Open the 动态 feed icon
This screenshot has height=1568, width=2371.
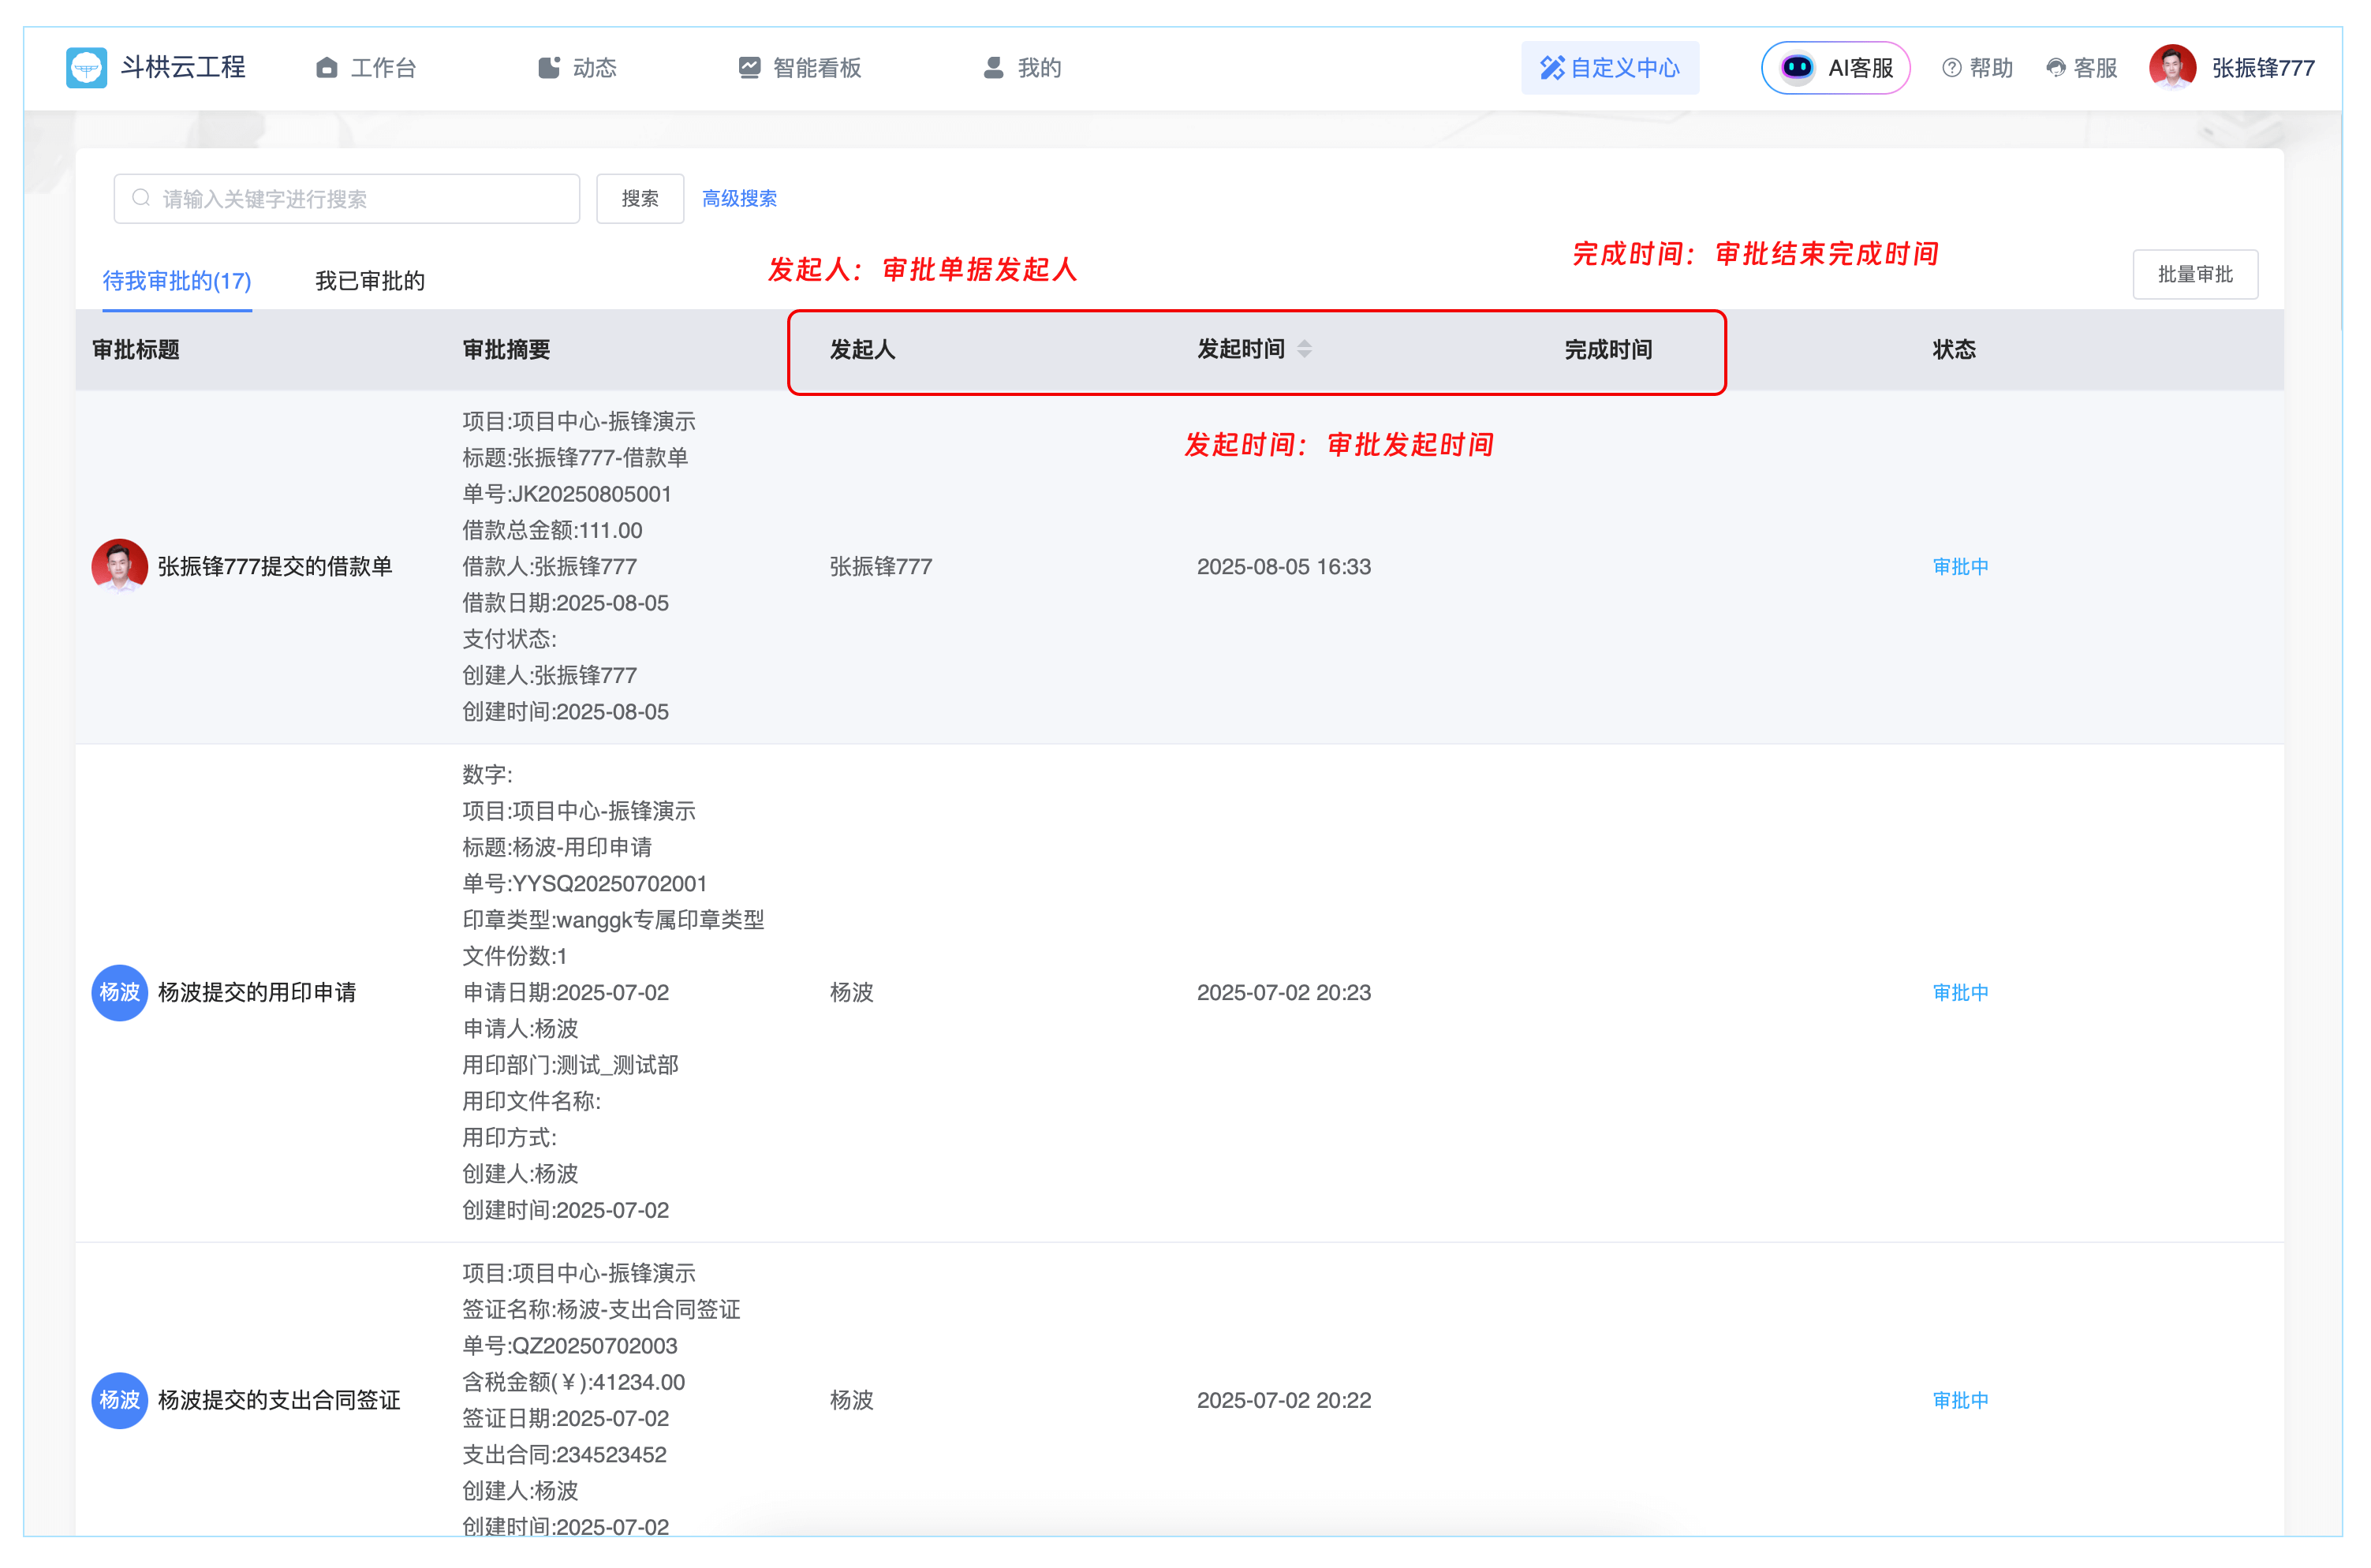coord(549,67)
